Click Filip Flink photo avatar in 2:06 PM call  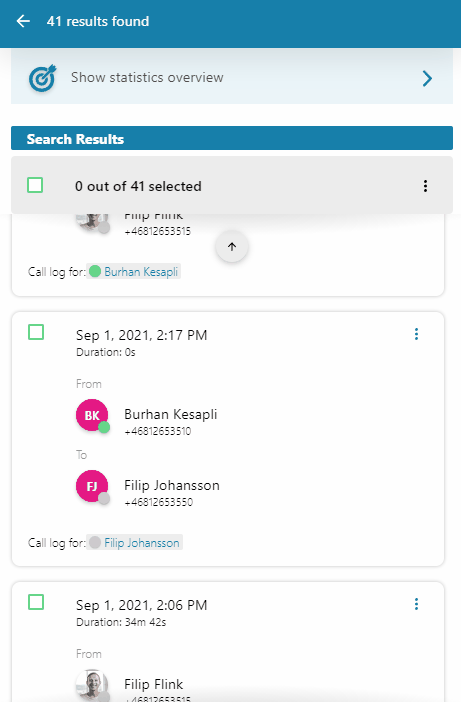pos(92,685)
